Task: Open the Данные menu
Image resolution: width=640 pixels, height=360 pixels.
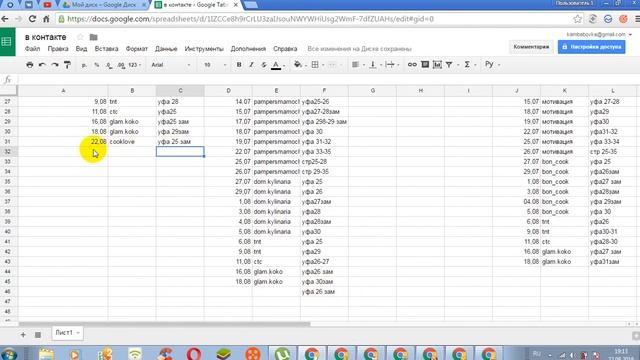Action: [x=166, y=49]
